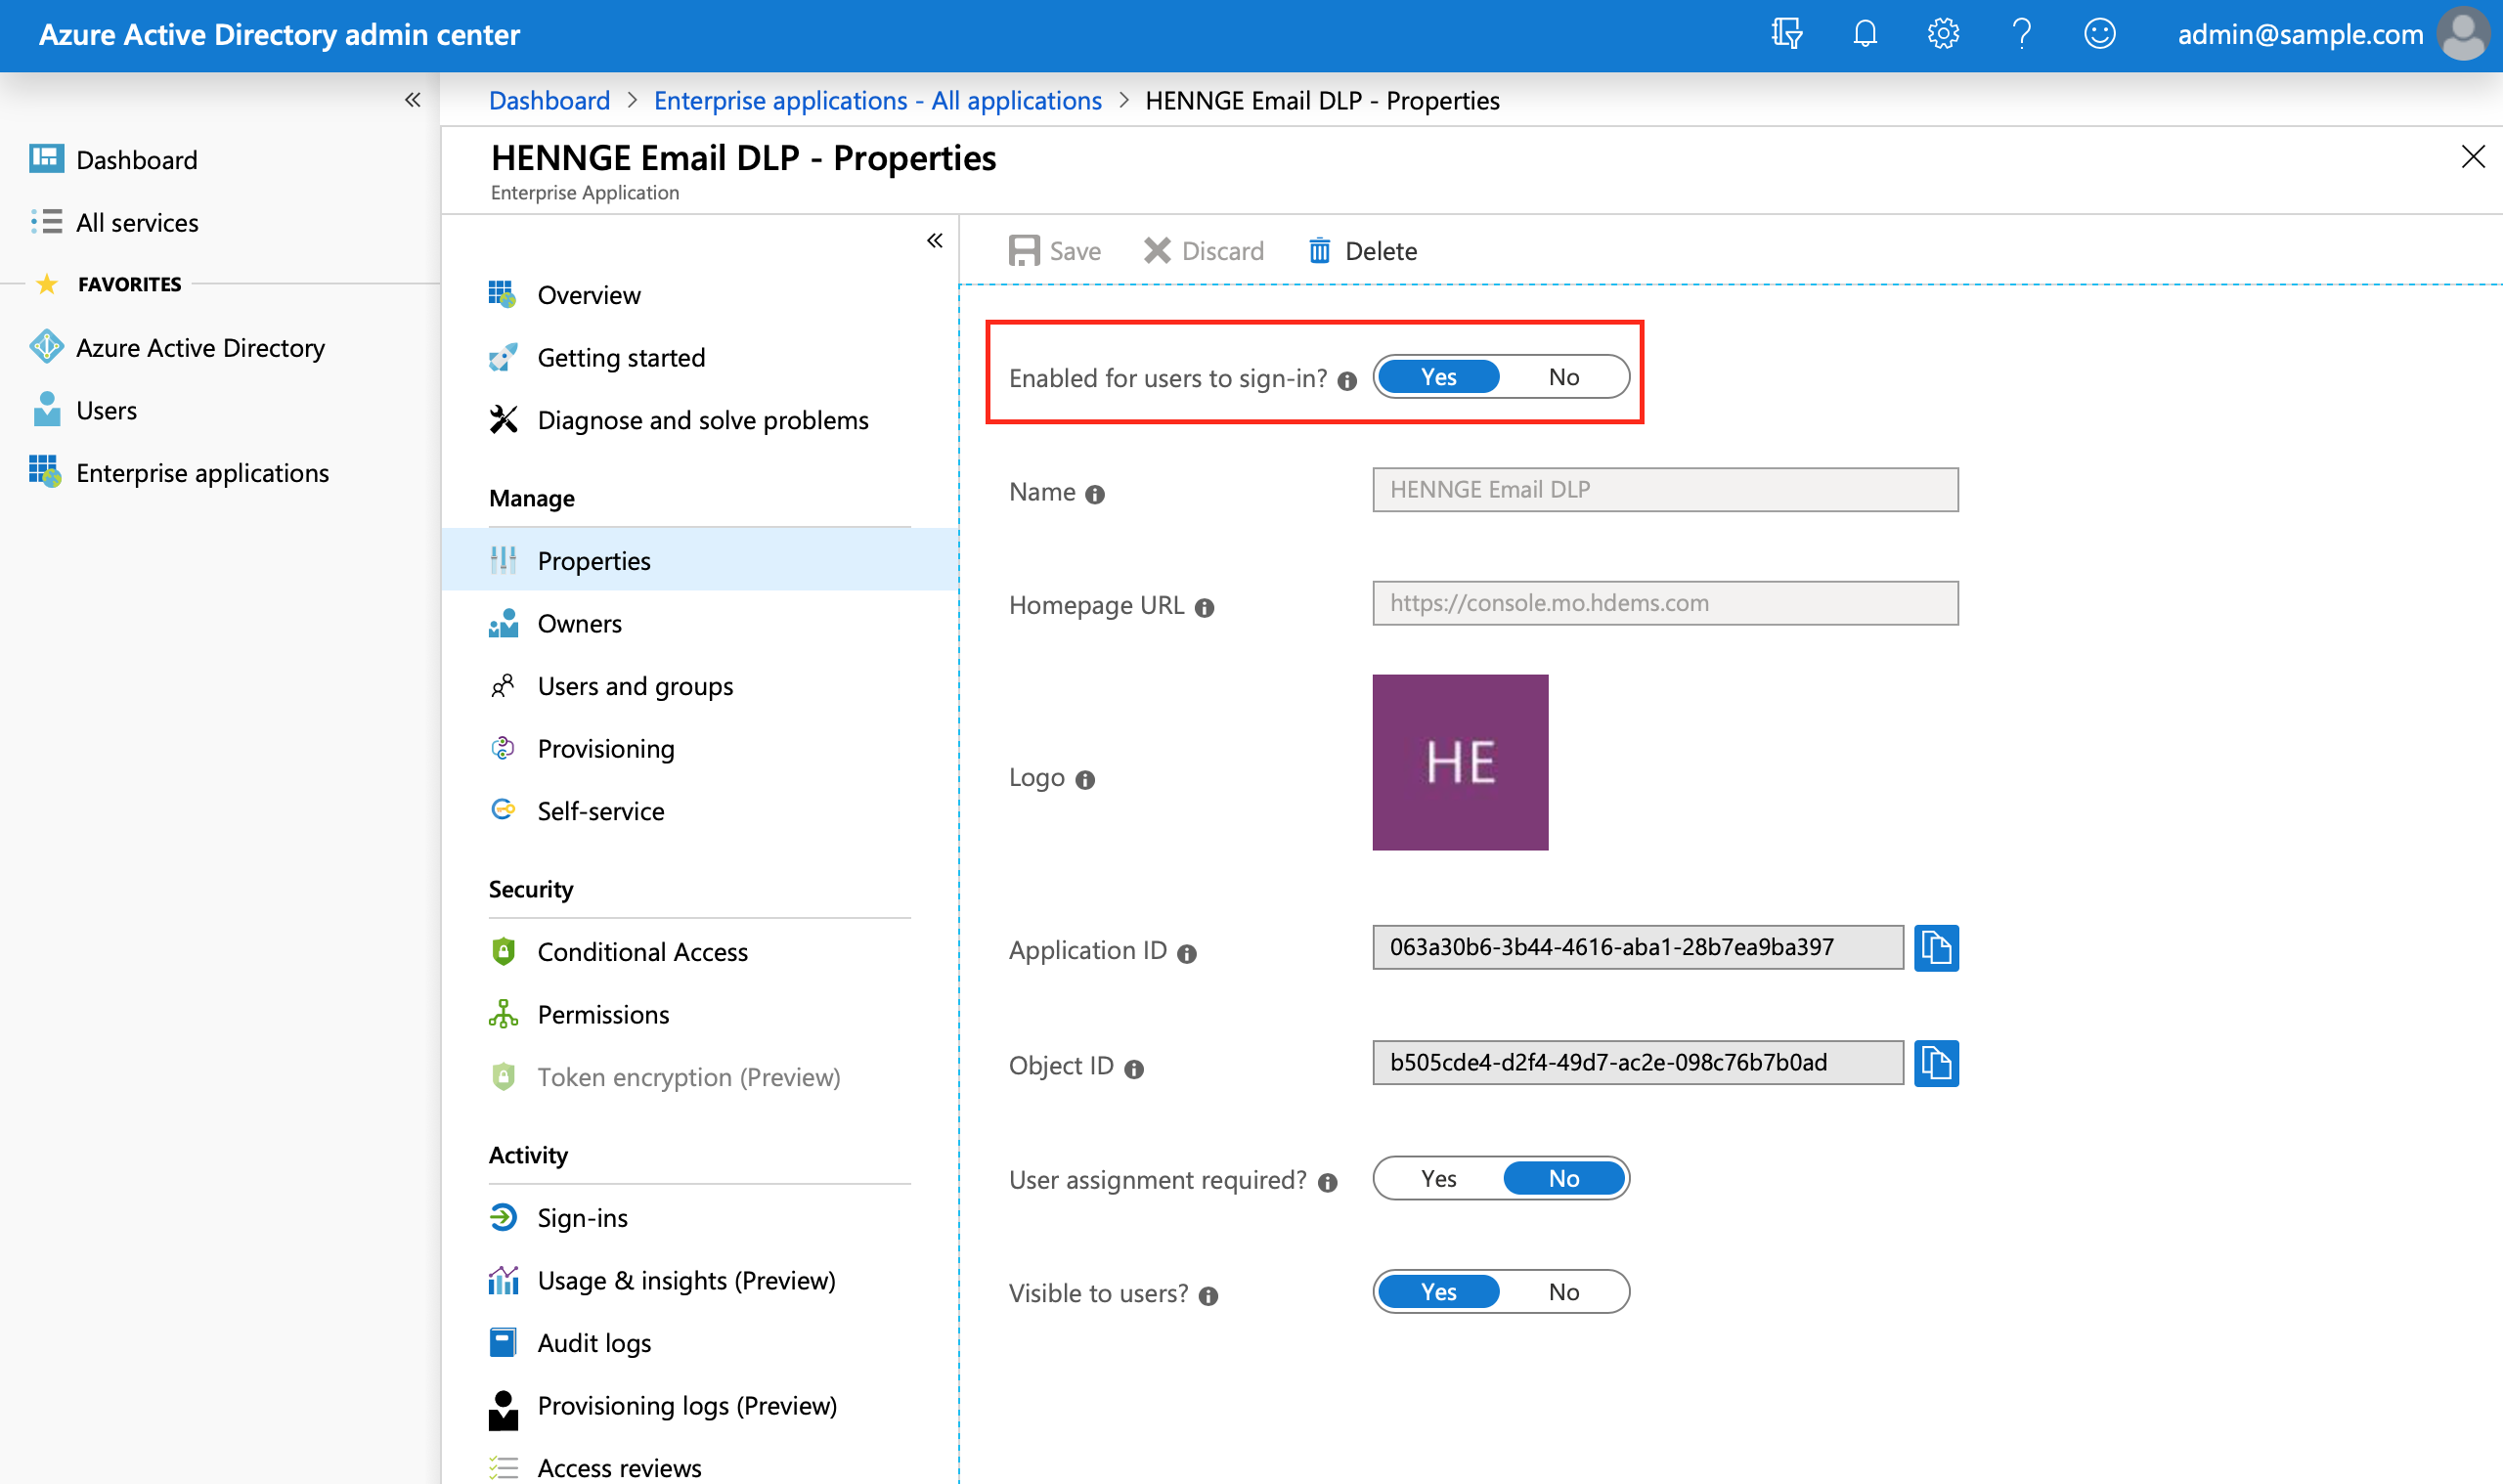Screen dimensions: 2503x1484
Task: Click the Azure Active Directory diamond icon
Action: click(x=46, y=347)
